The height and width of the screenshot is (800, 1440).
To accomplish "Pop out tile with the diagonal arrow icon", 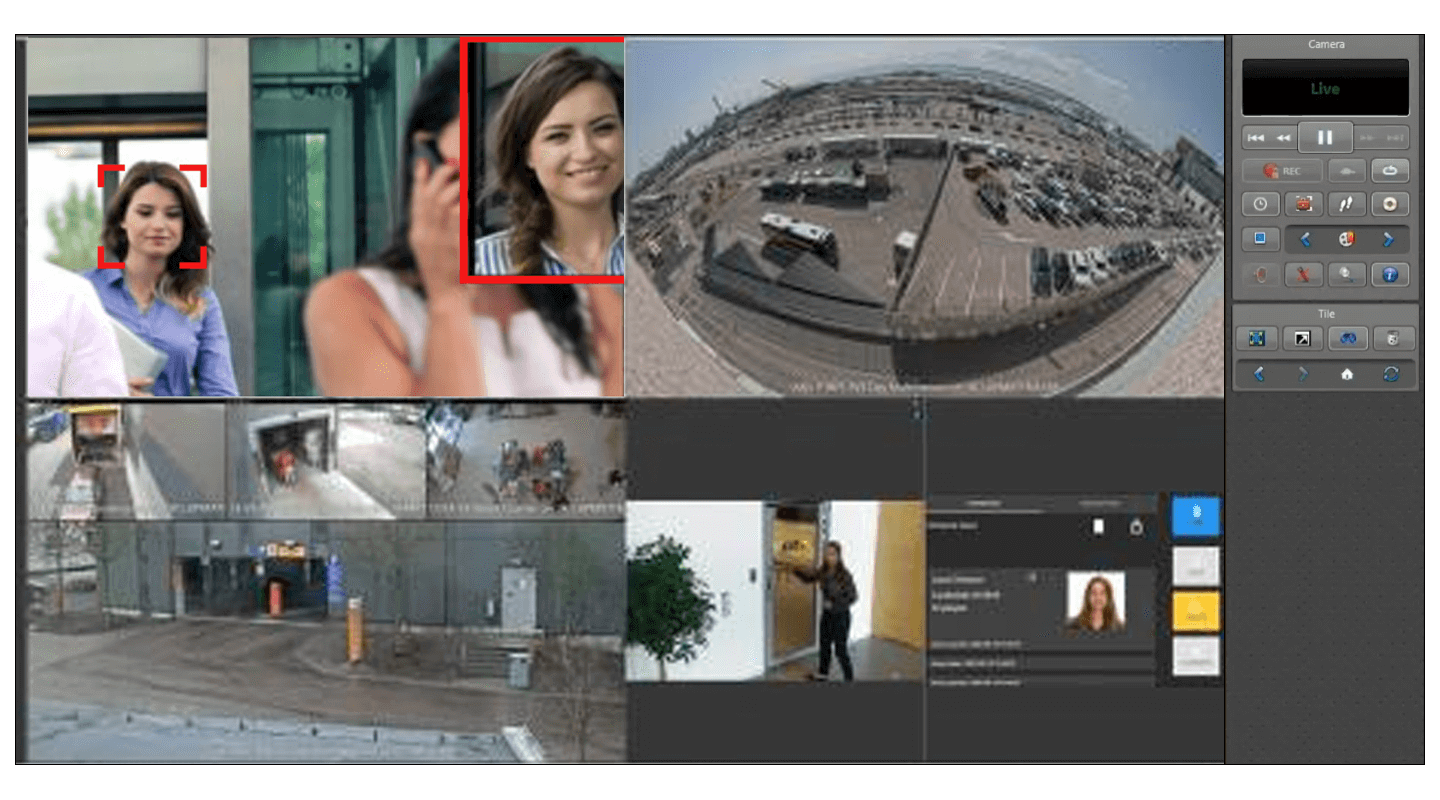I will pos(1303,339).
